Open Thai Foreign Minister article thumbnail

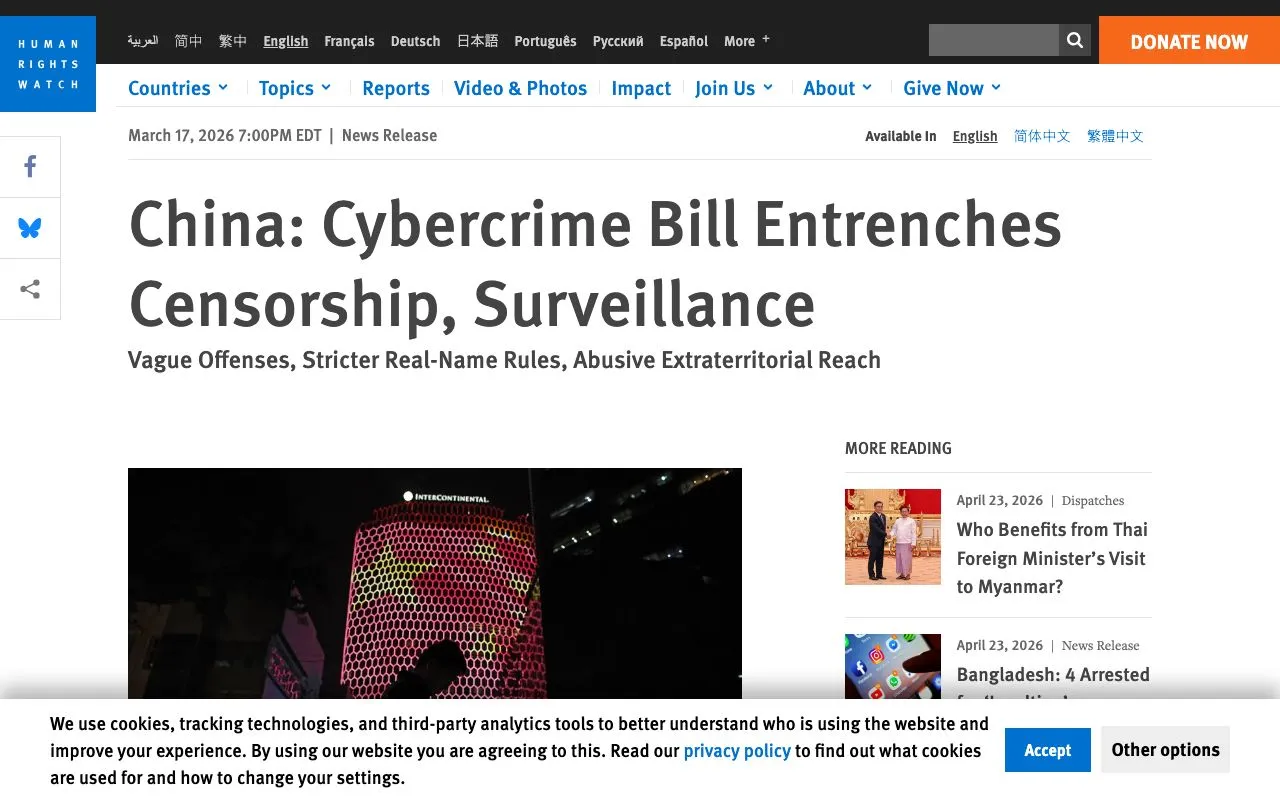[893, 537]
